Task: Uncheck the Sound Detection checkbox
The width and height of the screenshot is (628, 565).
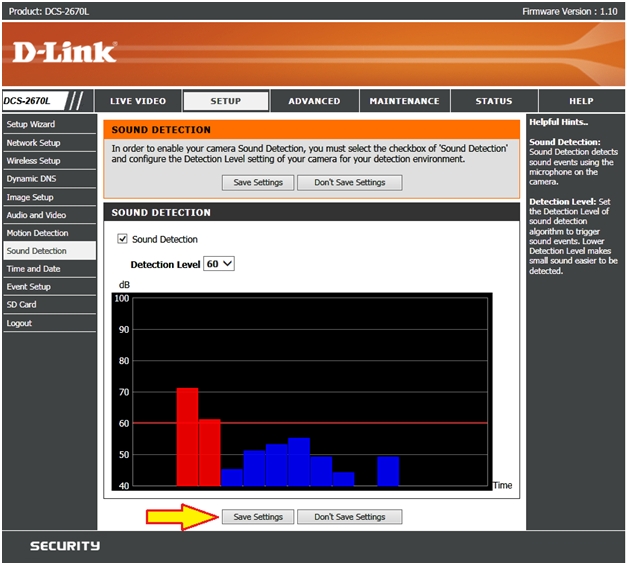Action: [x=123, y=240]
